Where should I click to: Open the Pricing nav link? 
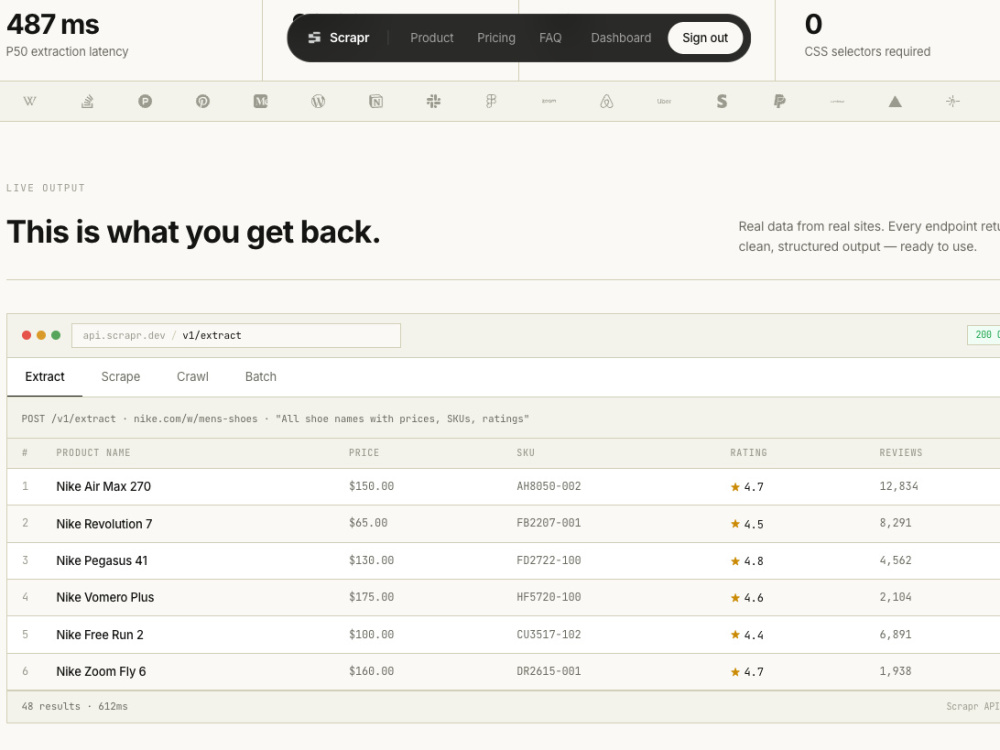(496, 38)
